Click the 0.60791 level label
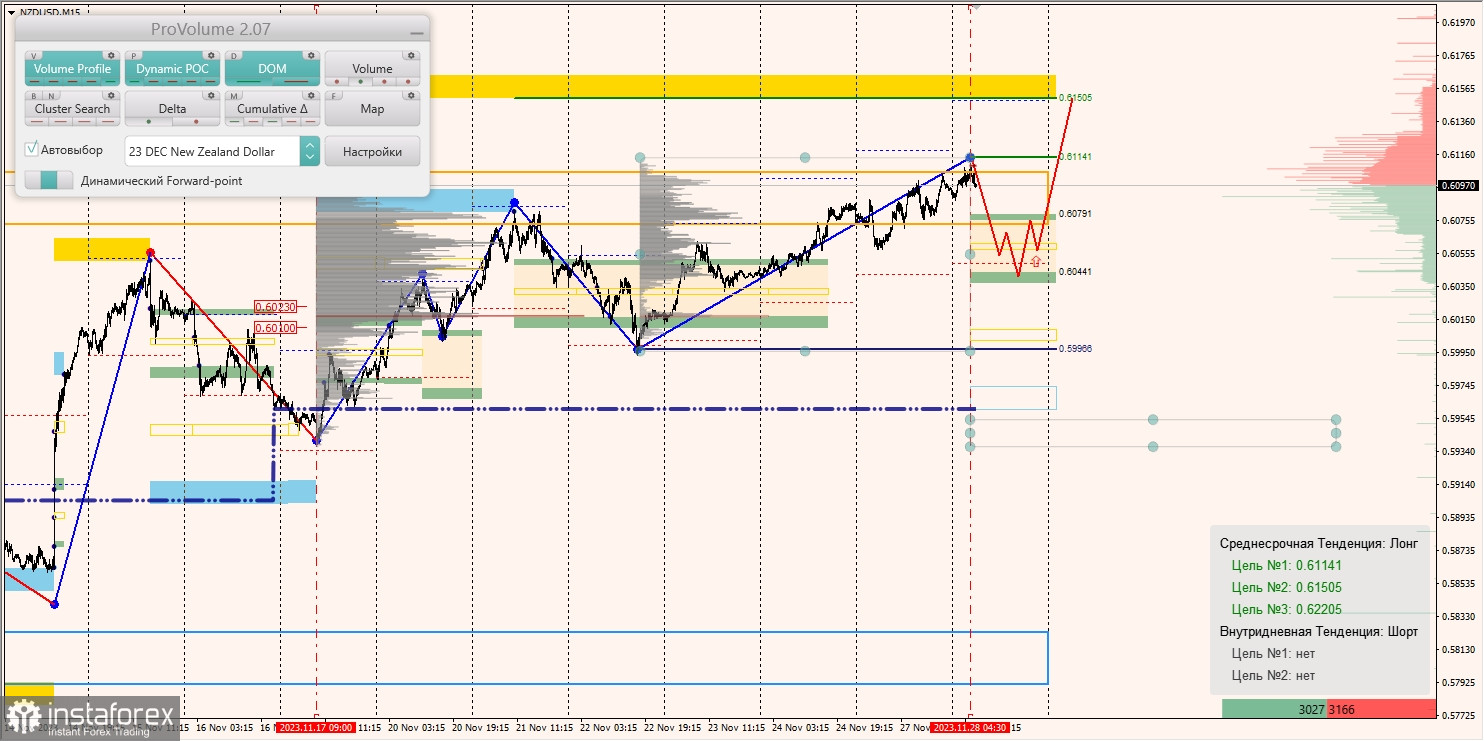1484x741 pixels. tap(1075, 214)
